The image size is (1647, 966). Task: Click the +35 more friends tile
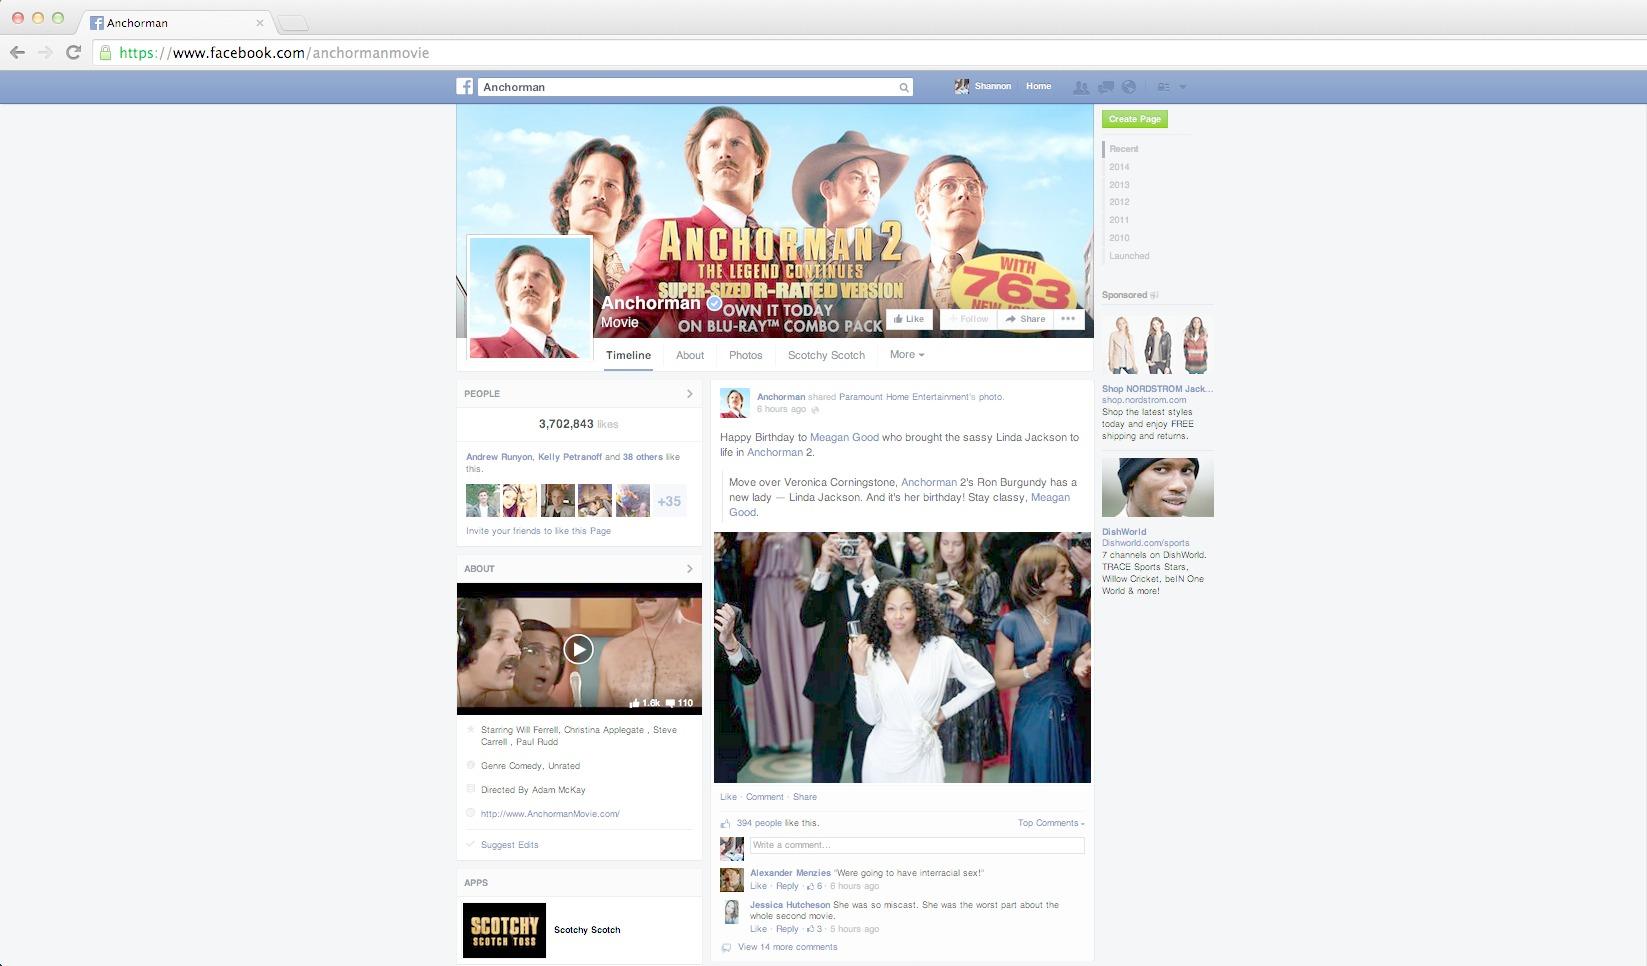point(669,501)
